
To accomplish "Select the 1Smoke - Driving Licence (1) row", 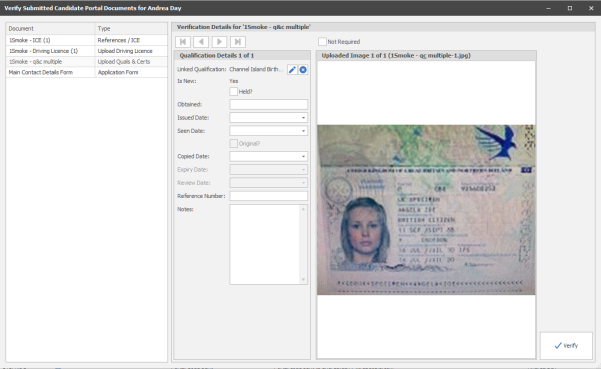I will click(x=87, y=51).
